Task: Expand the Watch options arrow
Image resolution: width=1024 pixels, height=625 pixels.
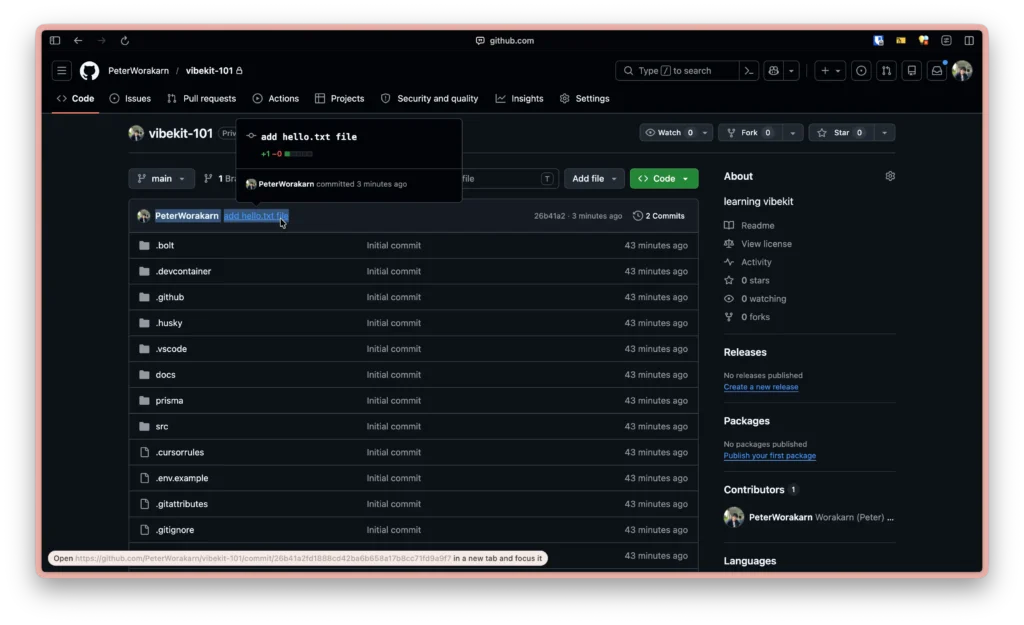Action: 705,133
